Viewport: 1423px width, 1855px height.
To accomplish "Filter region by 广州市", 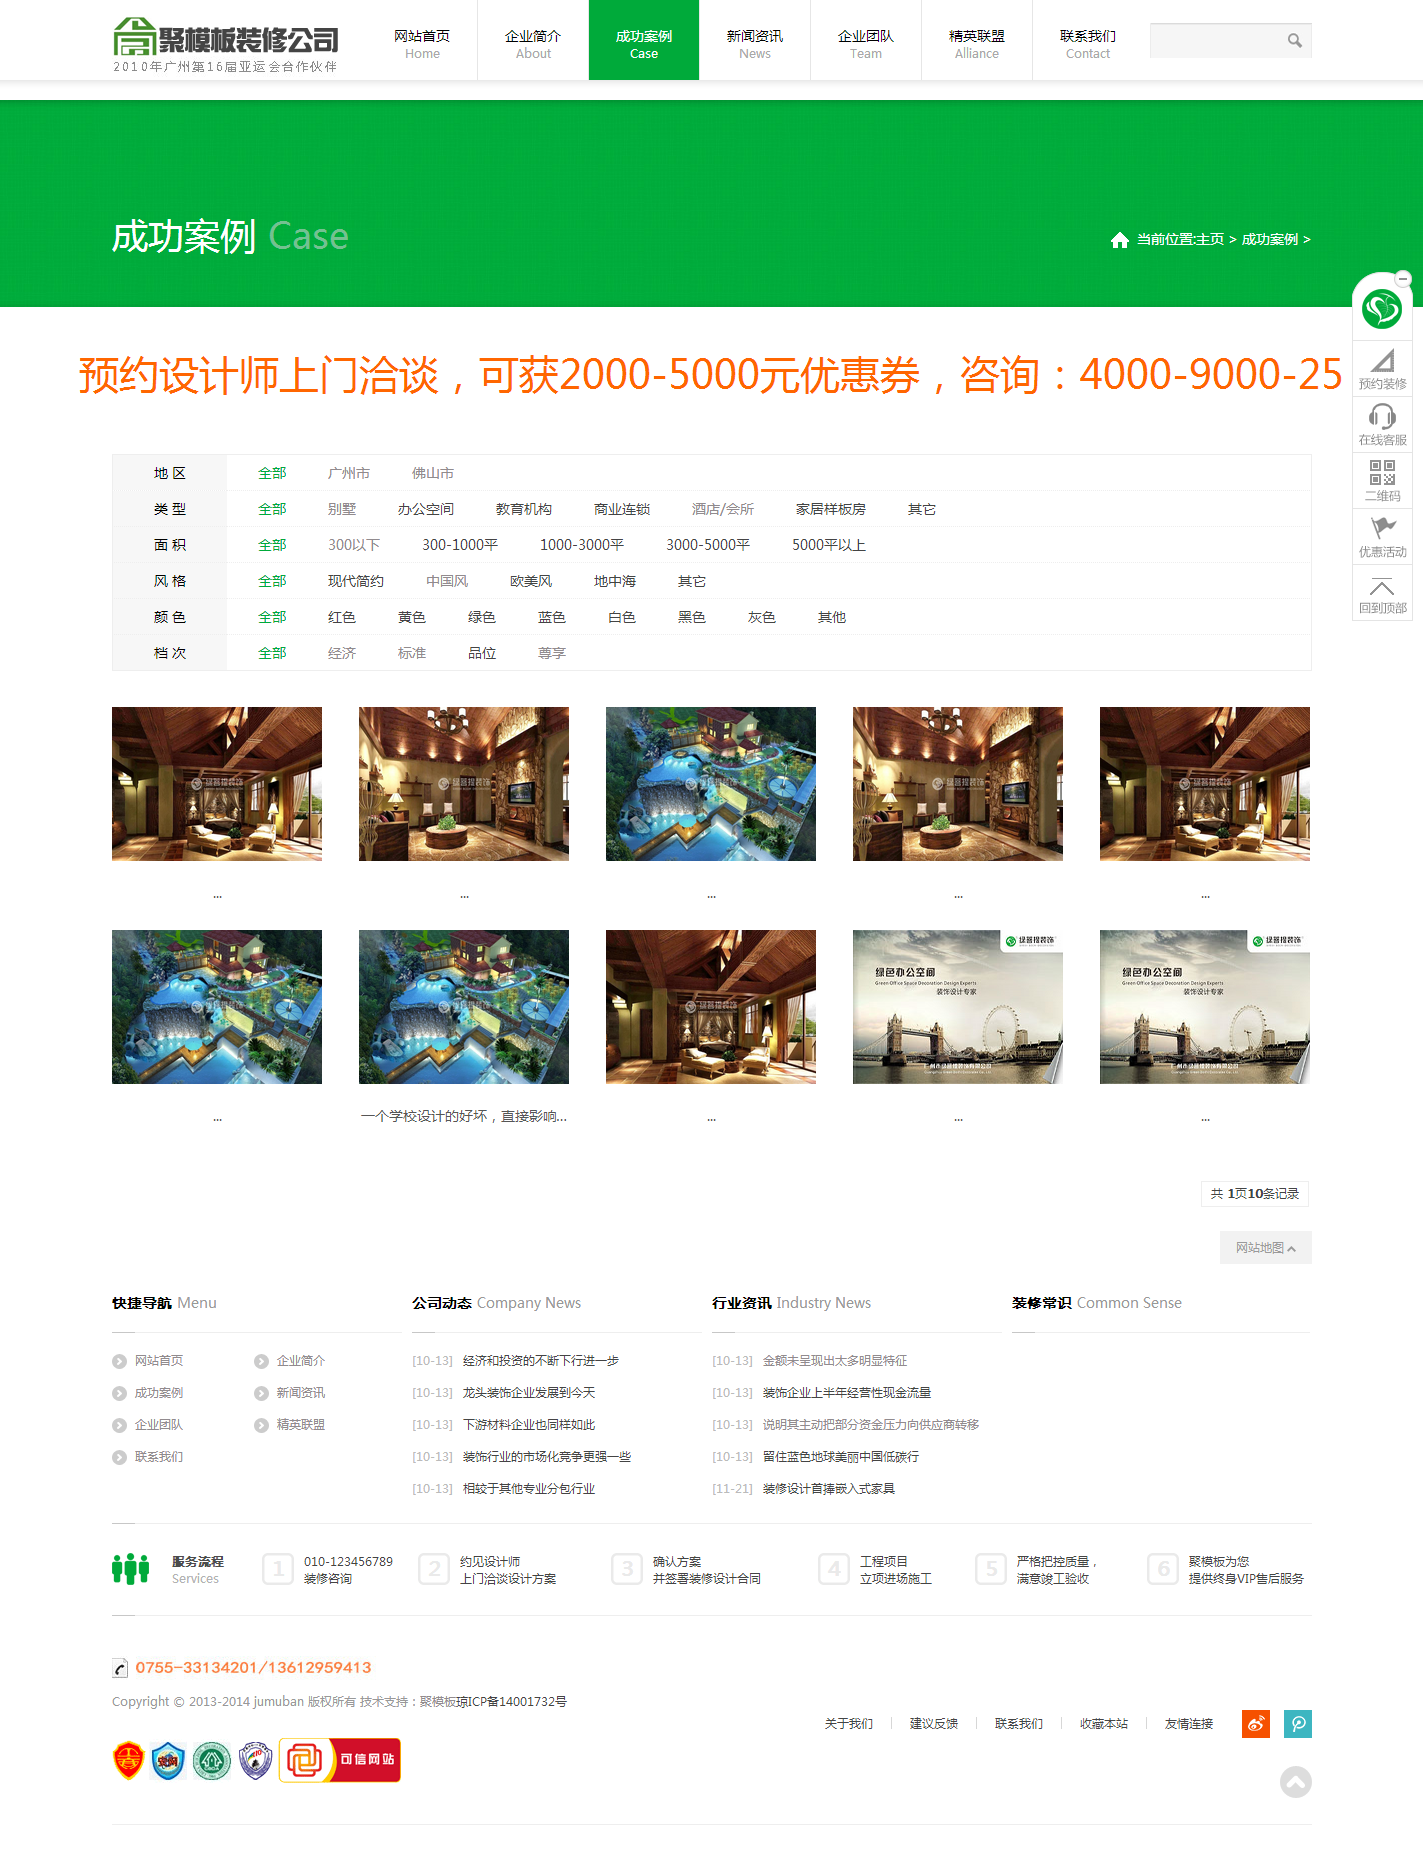I will tap(348, 473).
